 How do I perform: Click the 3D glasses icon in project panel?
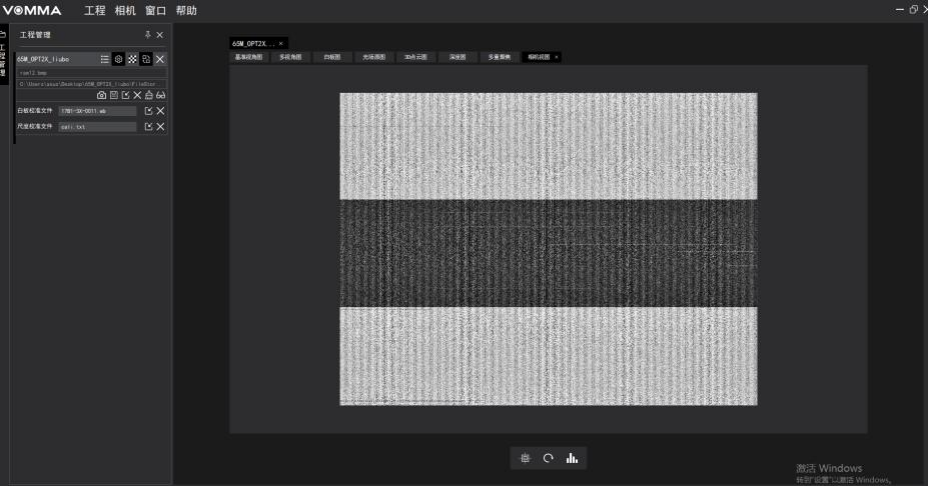coord(160,95)
